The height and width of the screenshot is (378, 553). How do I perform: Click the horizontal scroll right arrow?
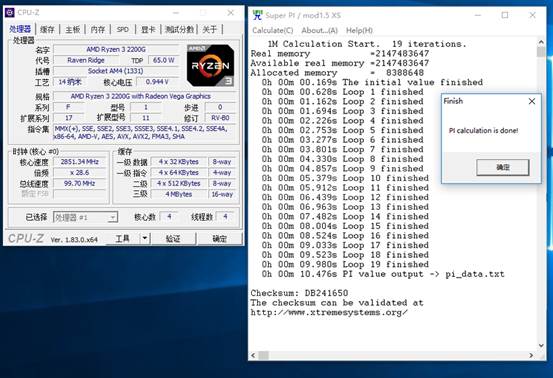point(531,355)
